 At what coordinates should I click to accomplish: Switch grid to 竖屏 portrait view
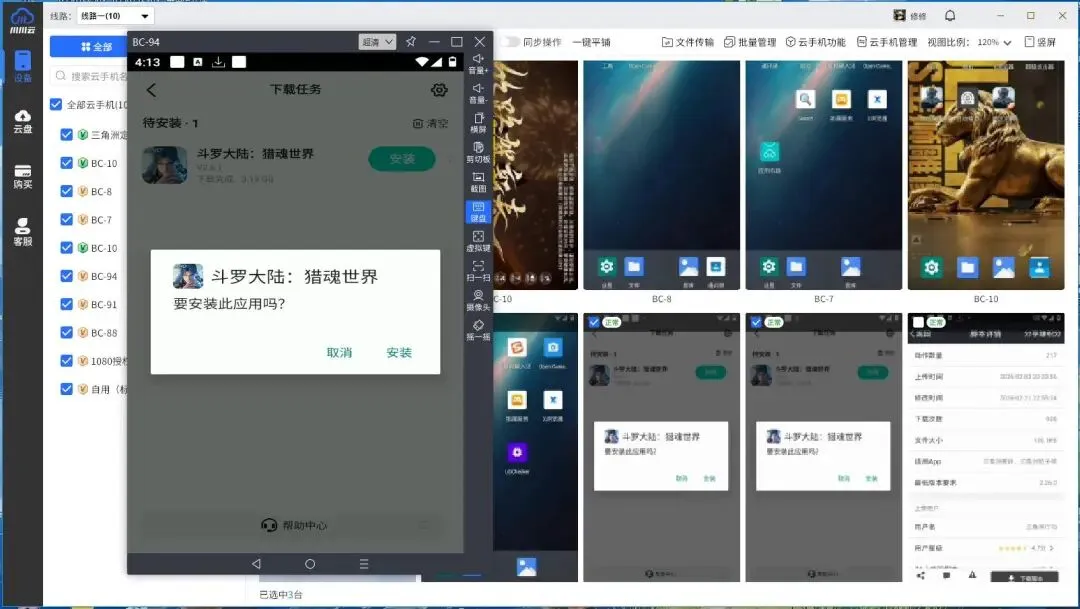tap(1040, 42)
